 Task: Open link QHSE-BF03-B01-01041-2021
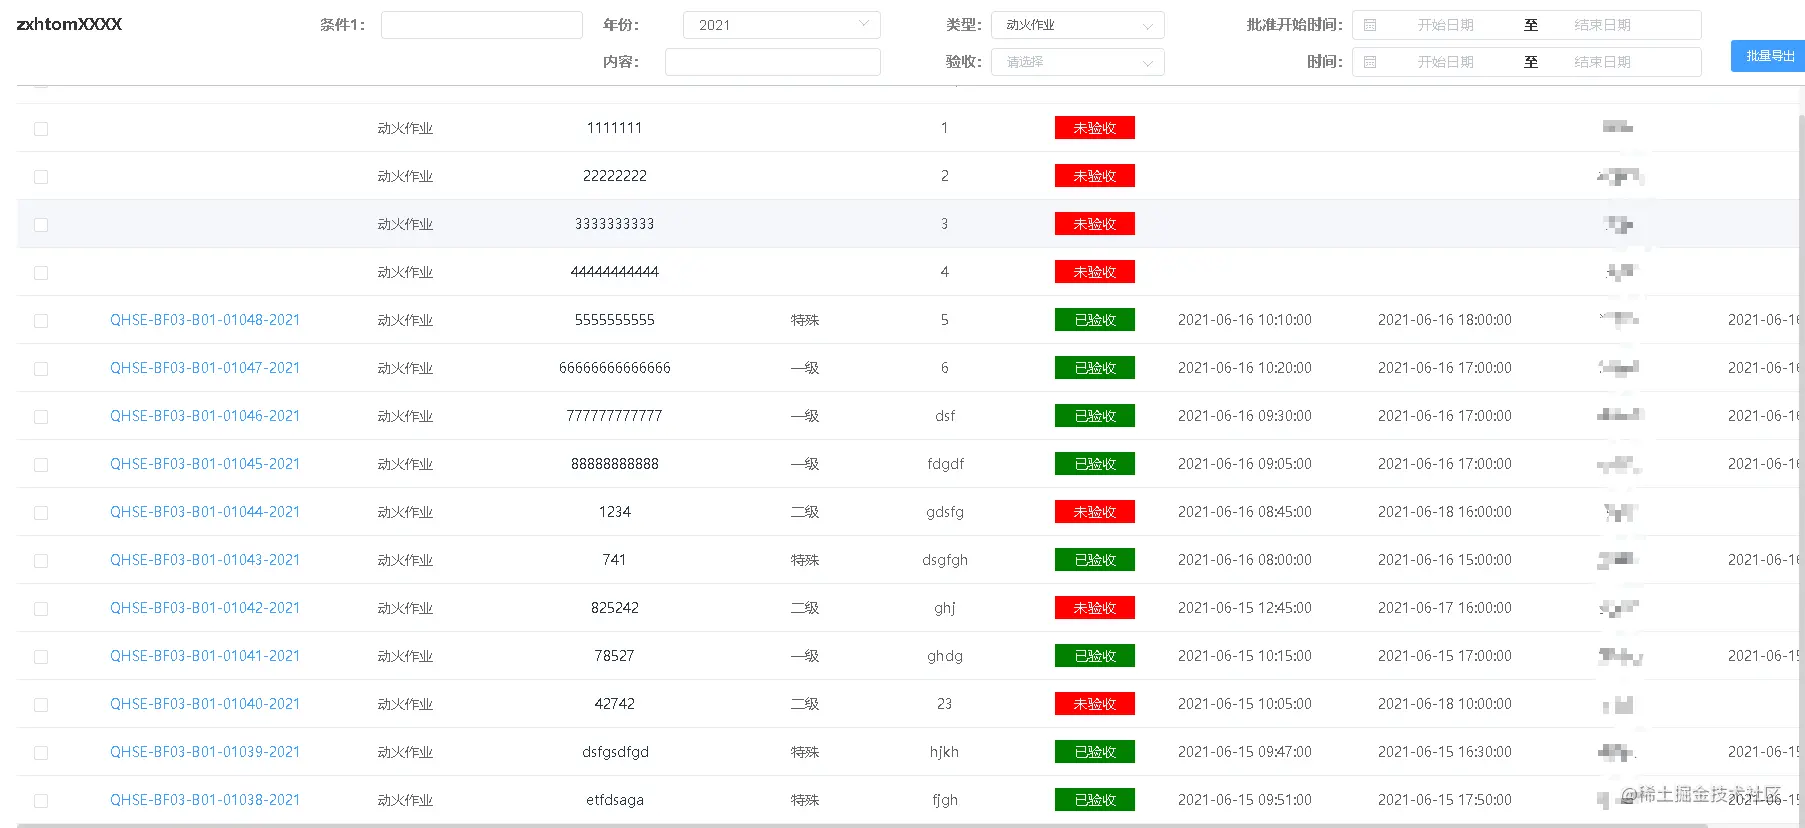tap(205, 656)
